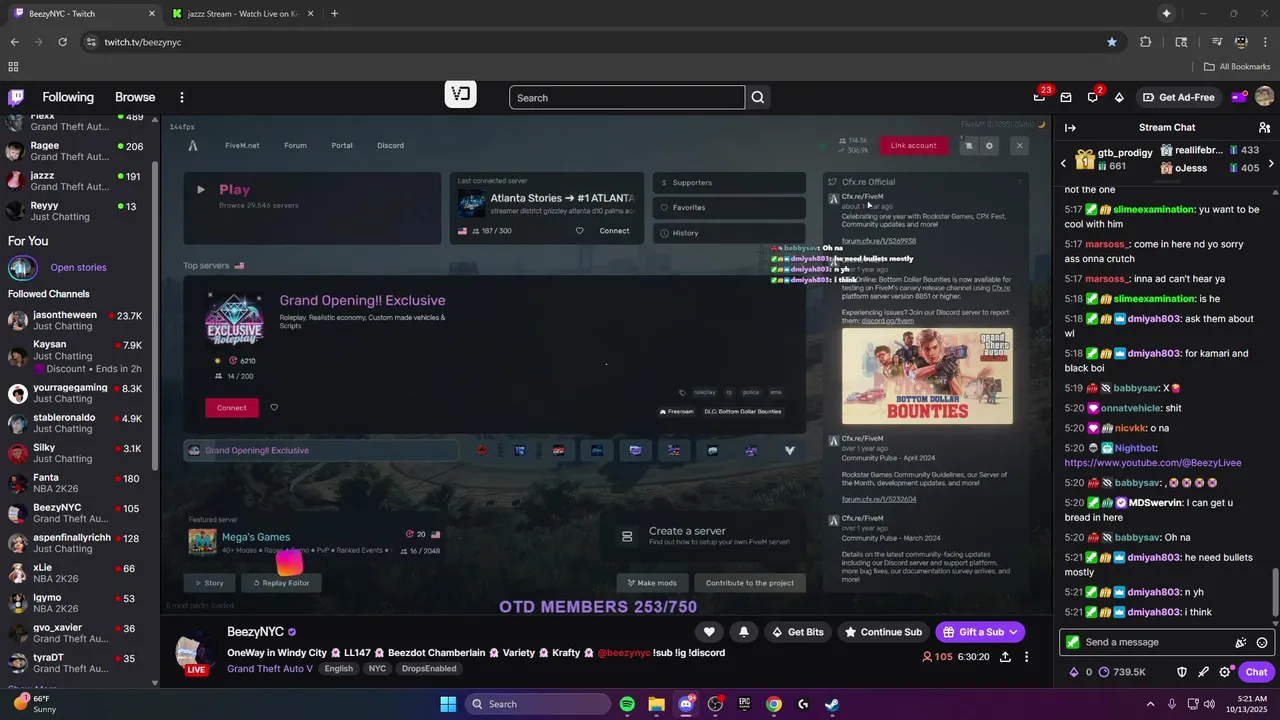Open Open stories link in sidebar
1280x720 pixels.
[78, 268]
